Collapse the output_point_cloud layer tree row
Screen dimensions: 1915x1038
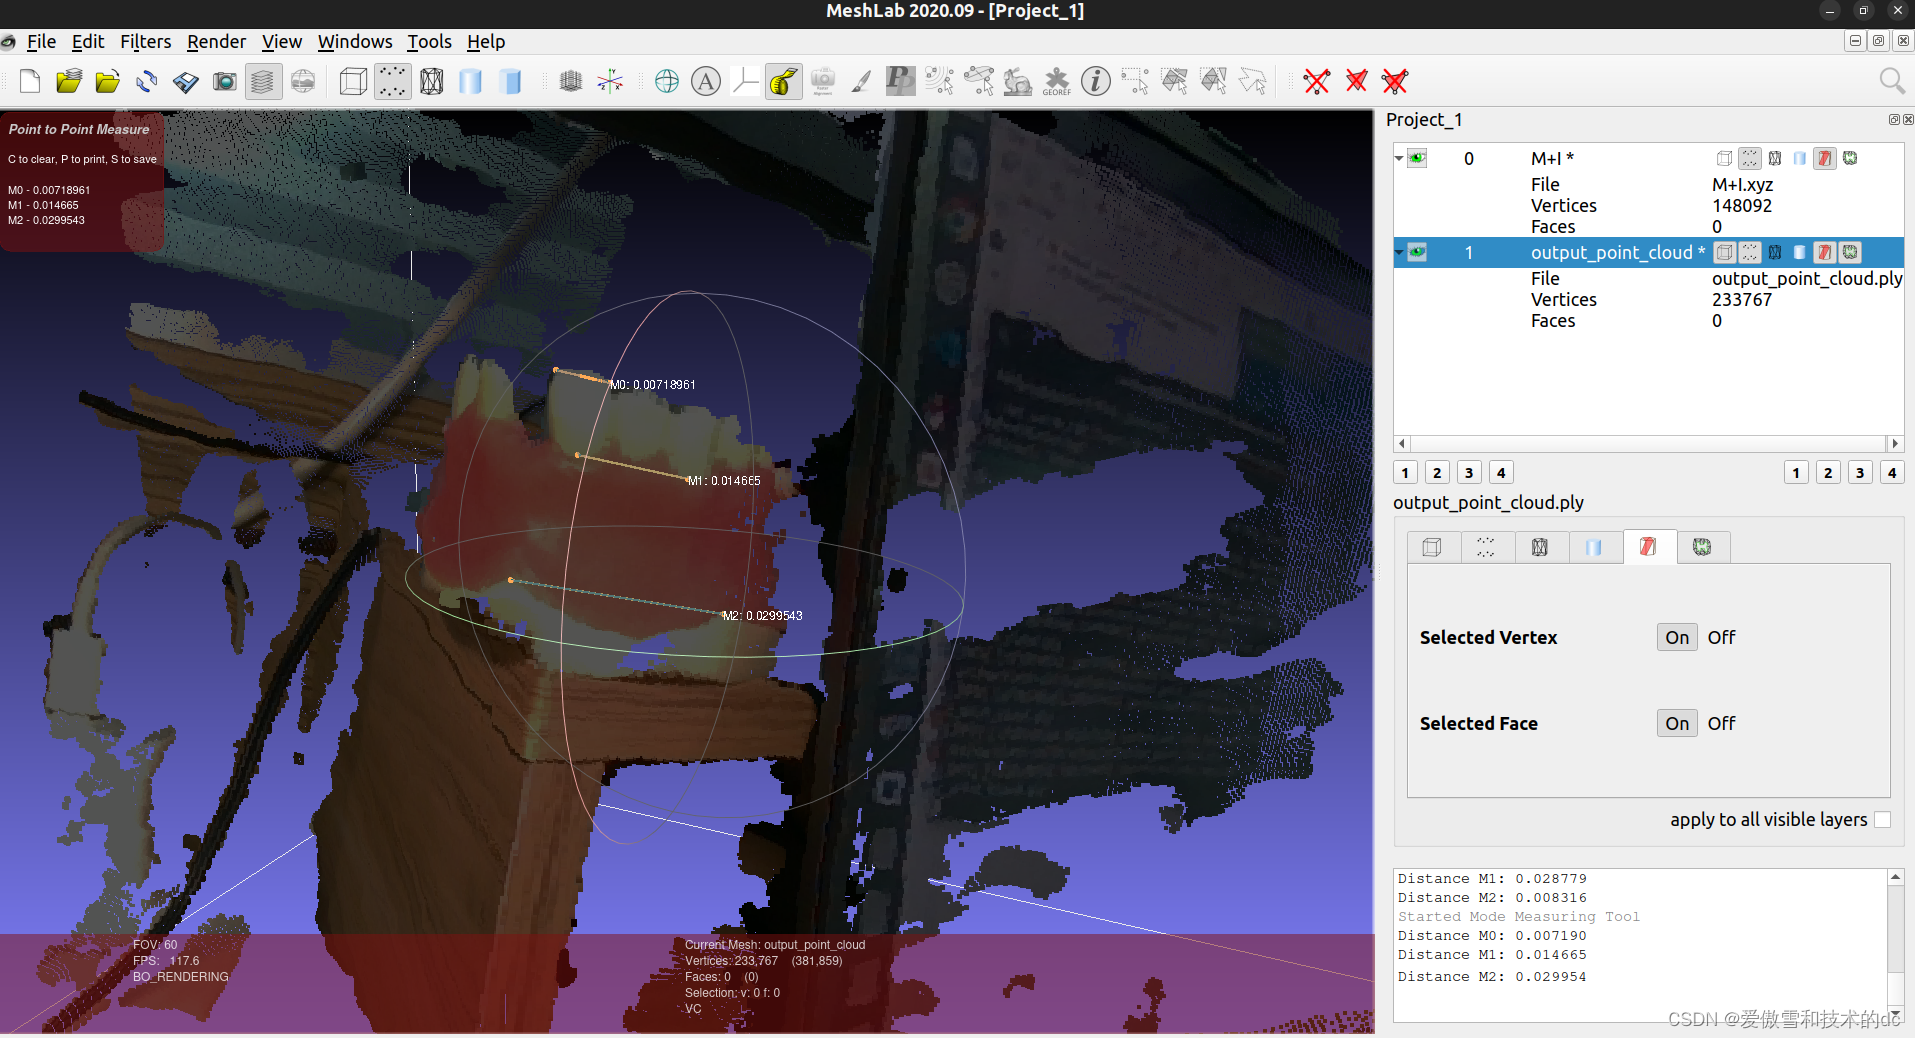click(x=1399, y=252)
